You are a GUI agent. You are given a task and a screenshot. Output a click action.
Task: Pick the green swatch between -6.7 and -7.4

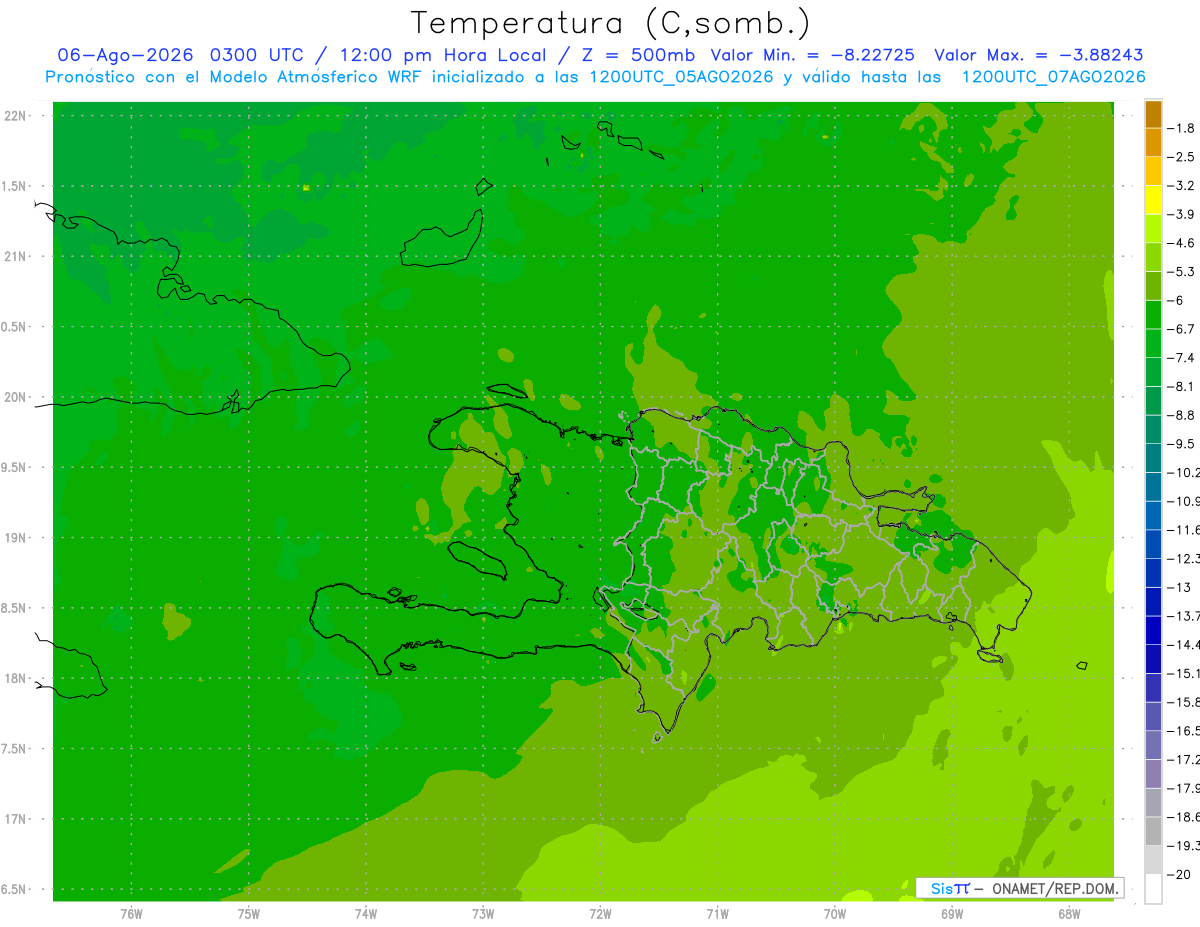click(1153, 343)
